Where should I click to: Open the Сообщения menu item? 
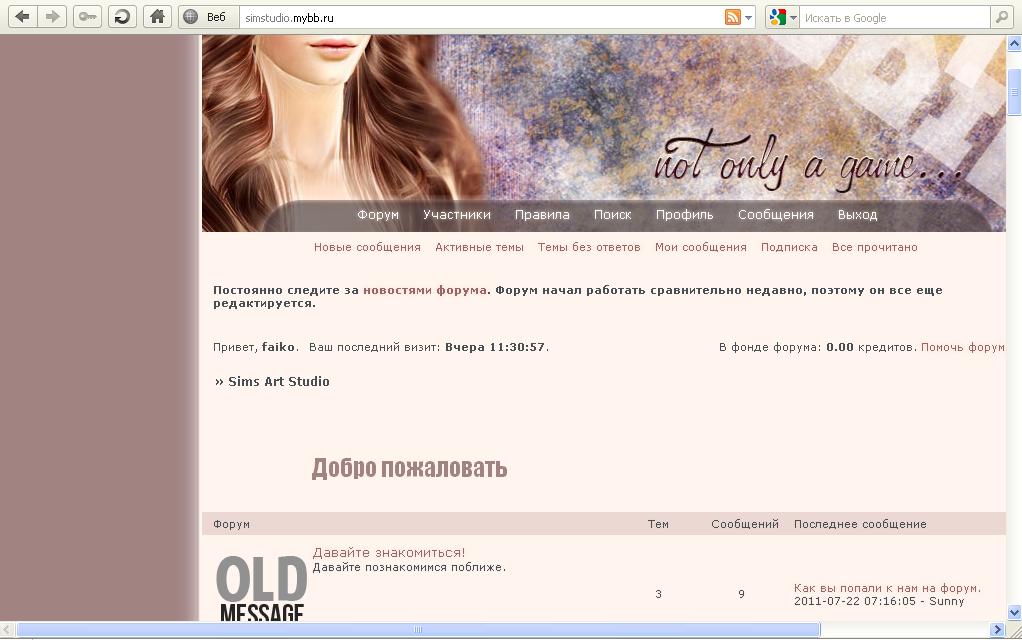click(776, 214)
